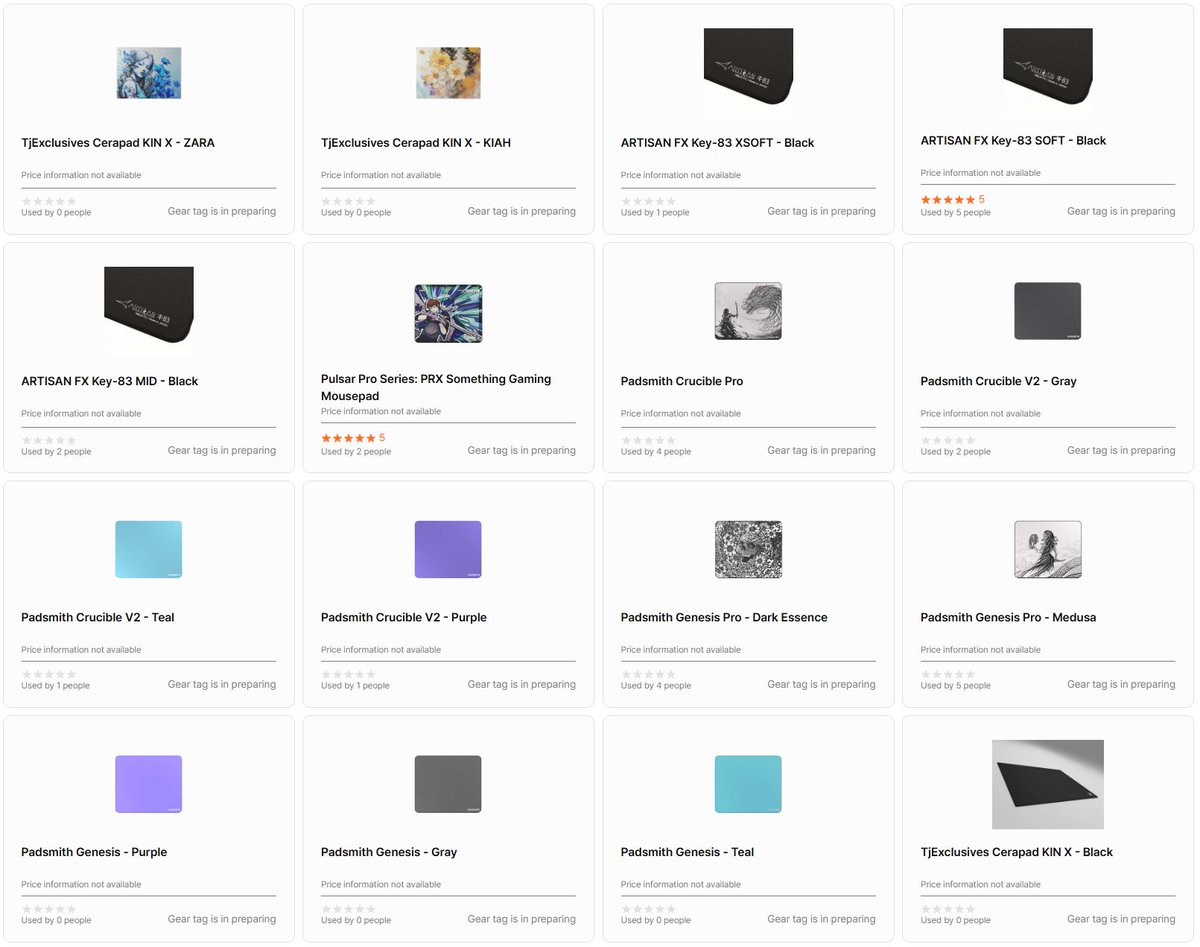Open Padsmith Genesis - Gray title
Image resolution: width=1200 pixels, height=947 pixels.
389,852
